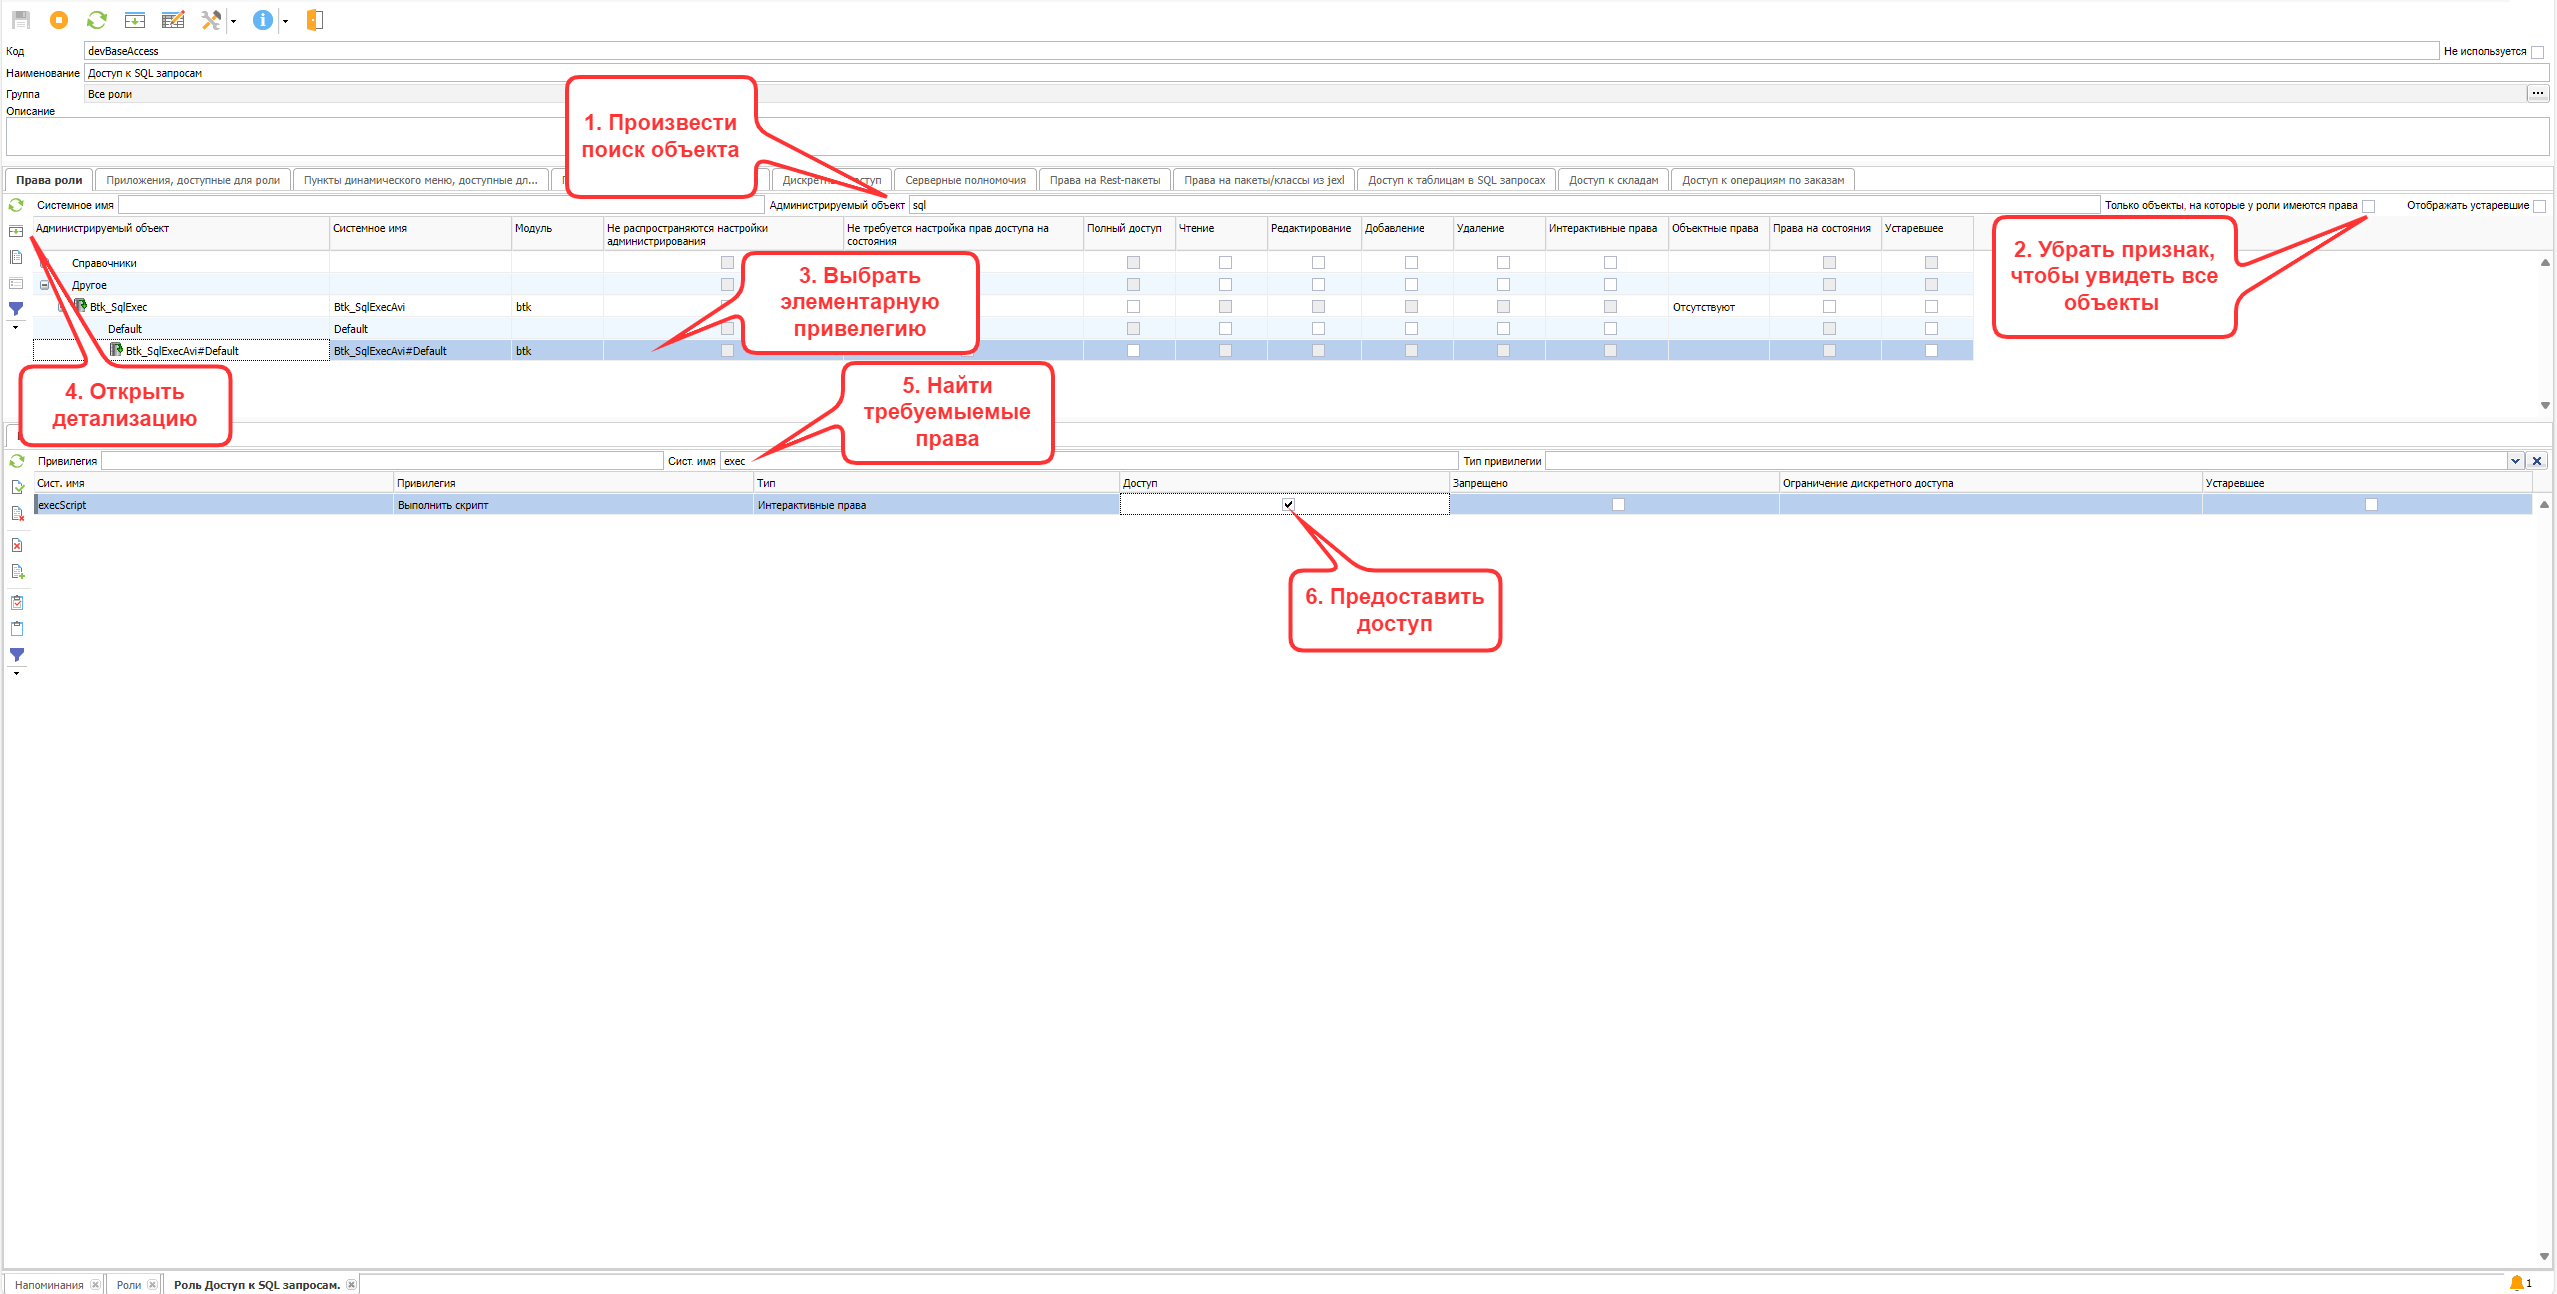Click the orange exit door icon

click(x=314, y=20)
